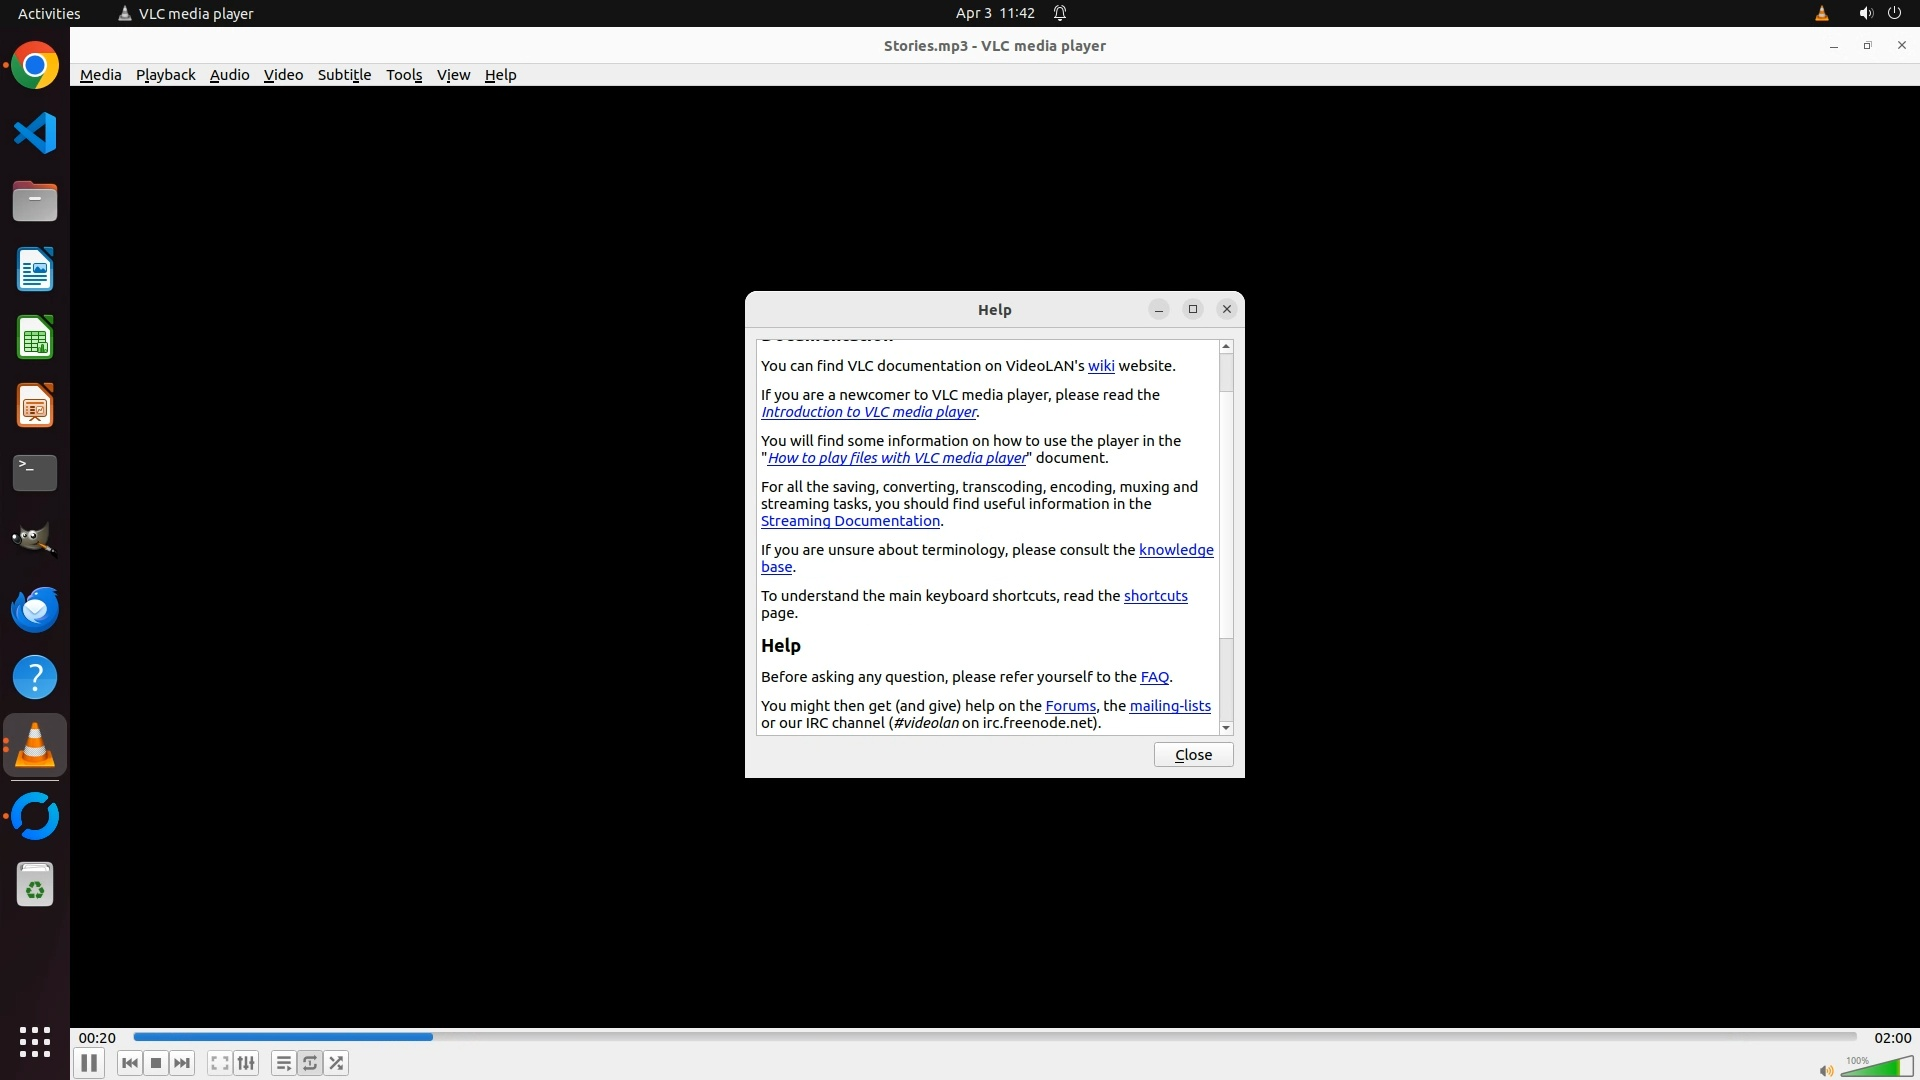Seek on the playback progress bar

coord(994,1037)
